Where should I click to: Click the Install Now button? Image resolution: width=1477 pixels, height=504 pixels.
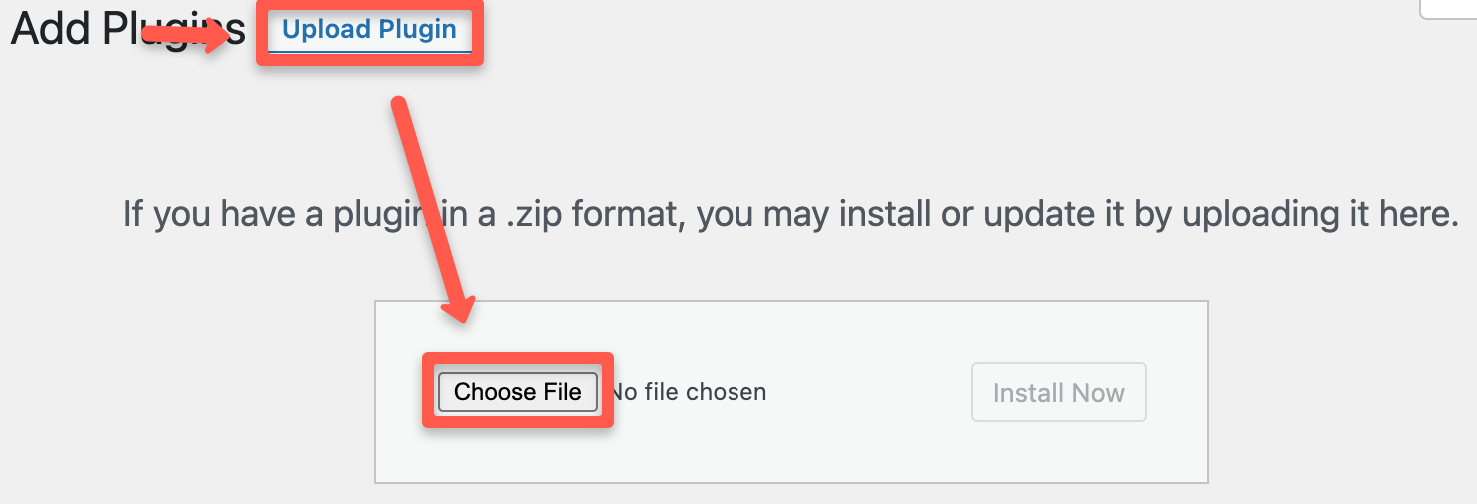[1058, 393]
